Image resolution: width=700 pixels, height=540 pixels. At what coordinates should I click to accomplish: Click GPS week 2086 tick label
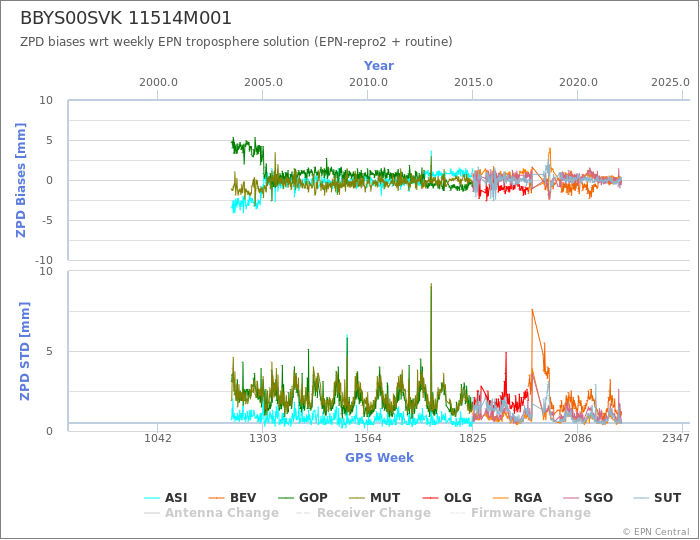(x=578, y=438)
